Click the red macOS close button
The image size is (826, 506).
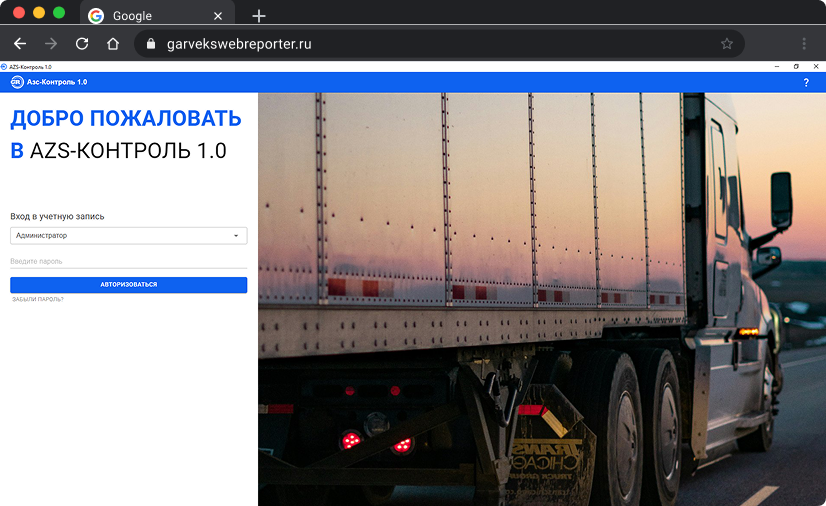pos(19,13)
